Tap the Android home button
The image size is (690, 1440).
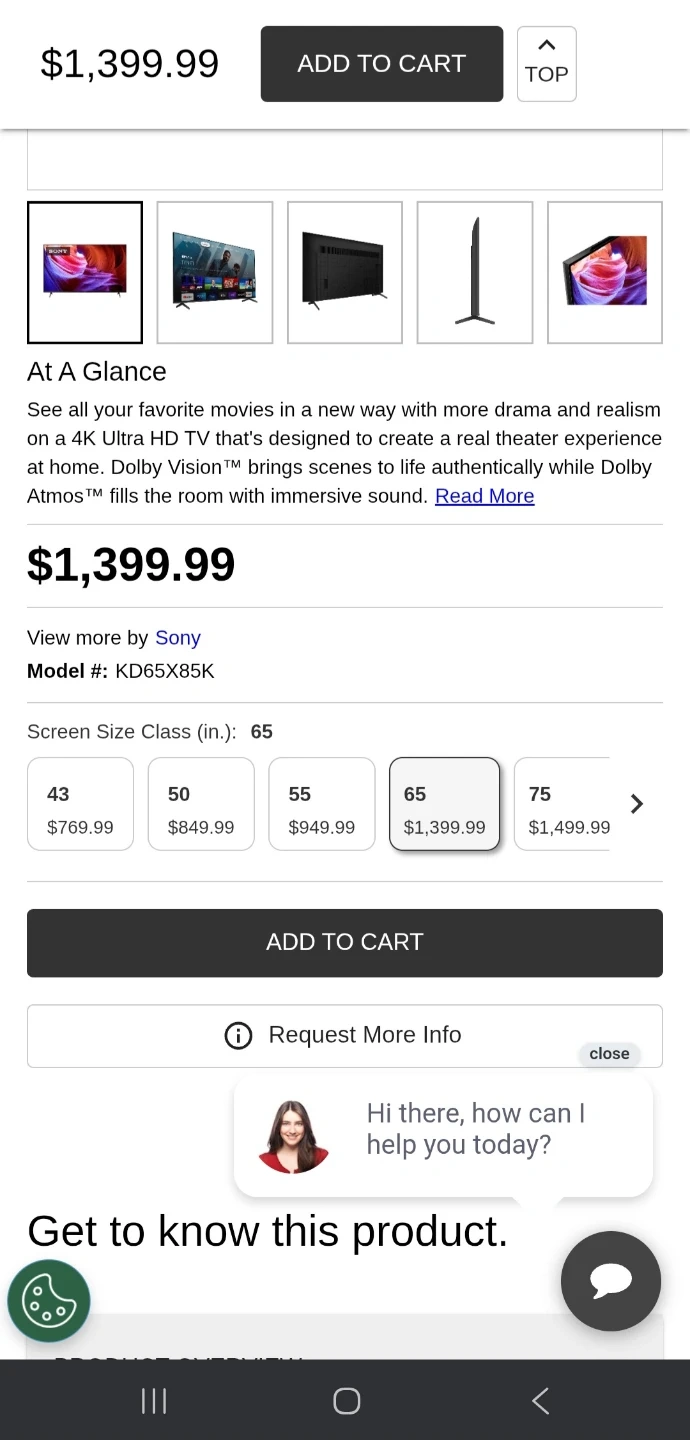(346, 1400)
